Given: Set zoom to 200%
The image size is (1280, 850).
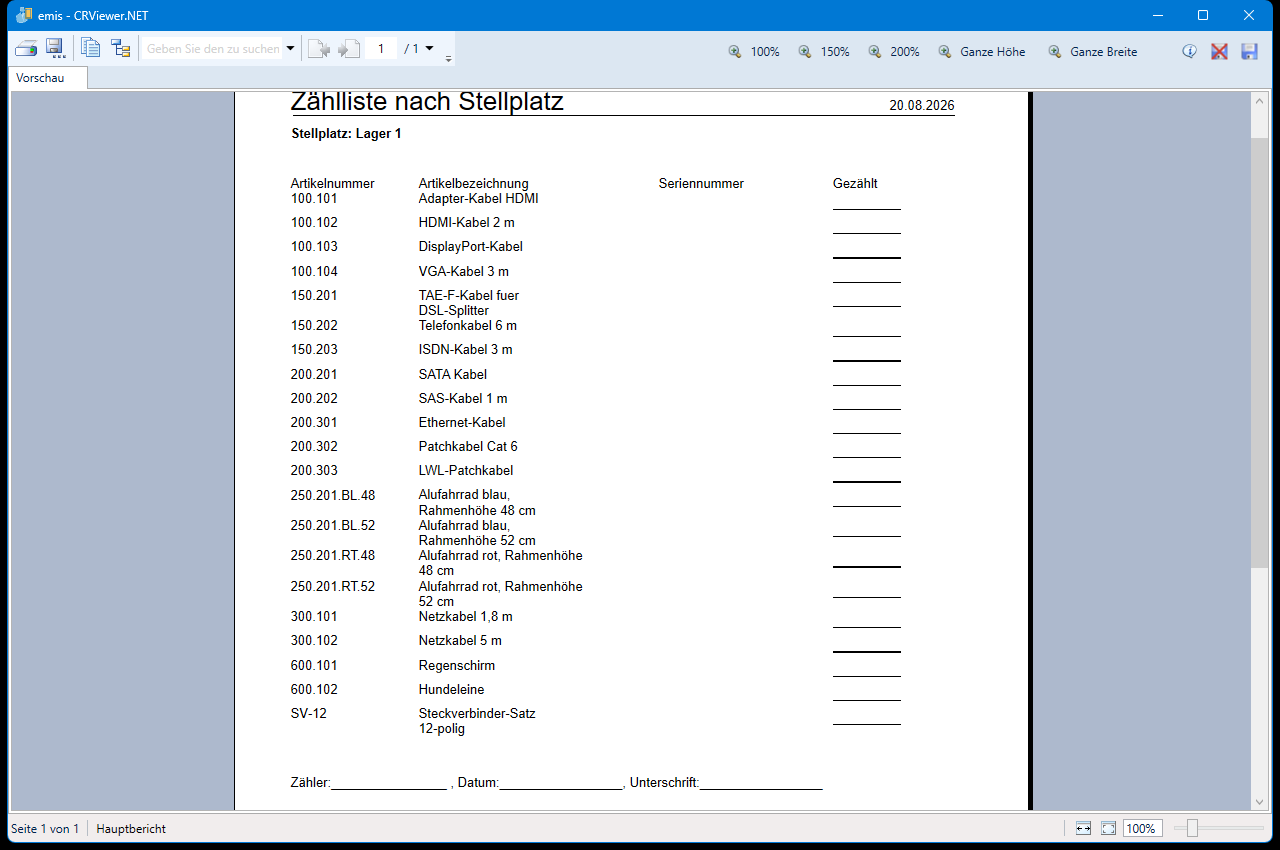Looking at the screenshot, I should (905, 52).
